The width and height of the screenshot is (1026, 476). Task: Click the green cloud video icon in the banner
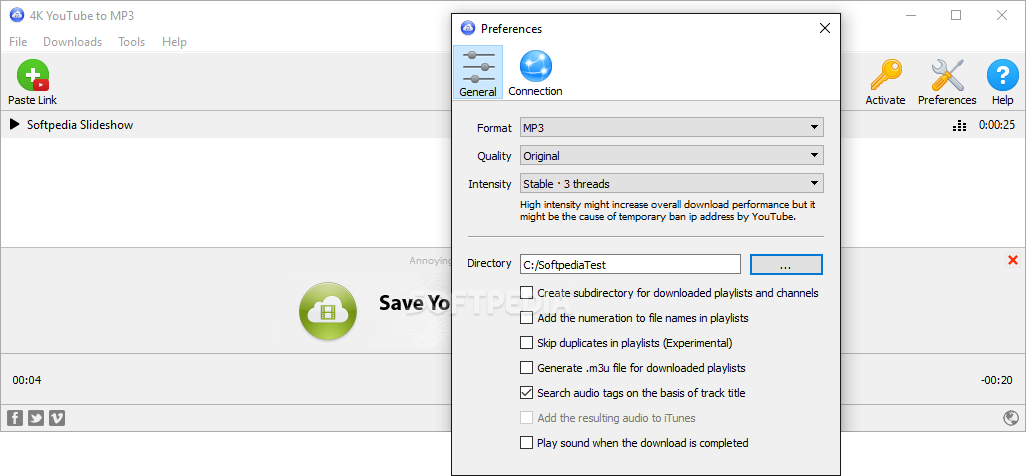(328, 311)
